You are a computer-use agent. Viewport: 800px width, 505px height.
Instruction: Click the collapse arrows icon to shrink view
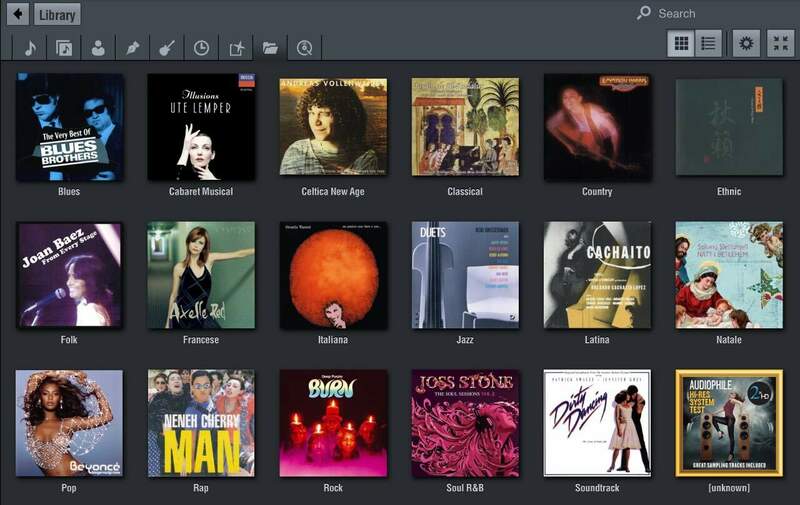[780, 43]
